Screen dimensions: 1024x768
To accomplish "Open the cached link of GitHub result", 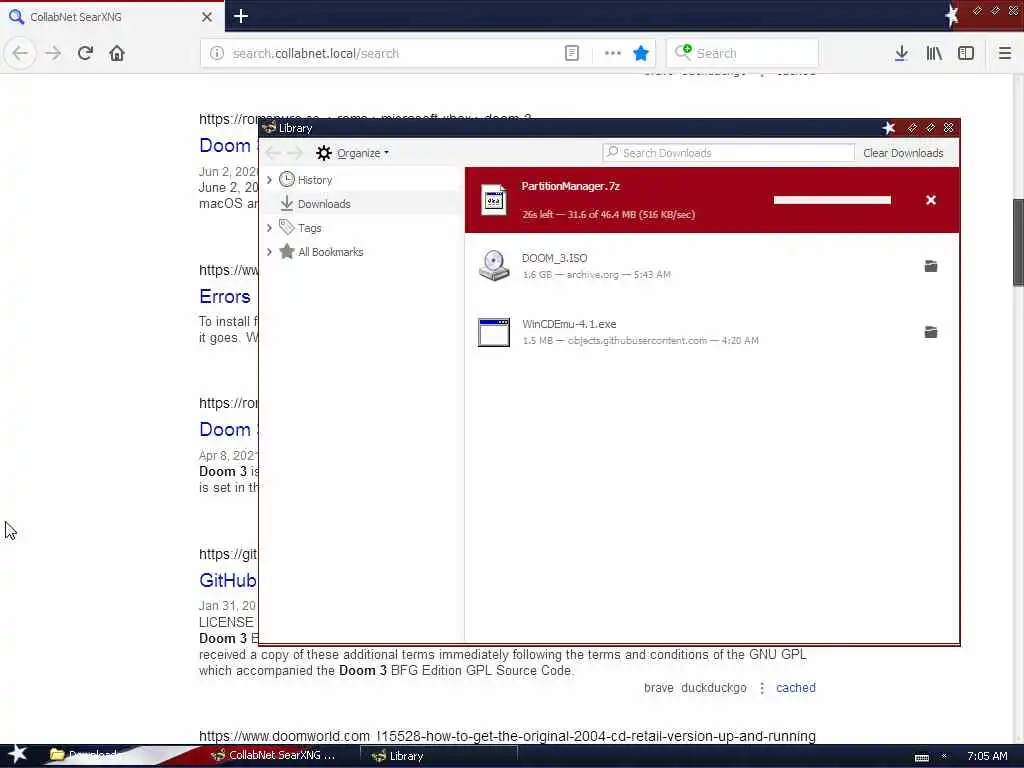I will click(x=795, y=688).
